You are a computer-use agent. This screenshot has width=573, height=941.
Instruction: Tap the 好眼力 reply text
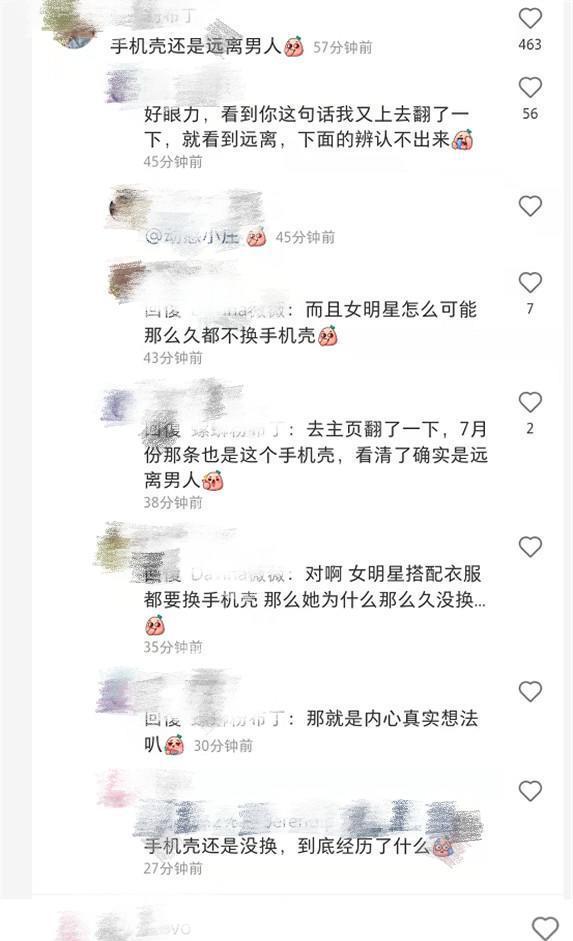(x=306, y=127)
